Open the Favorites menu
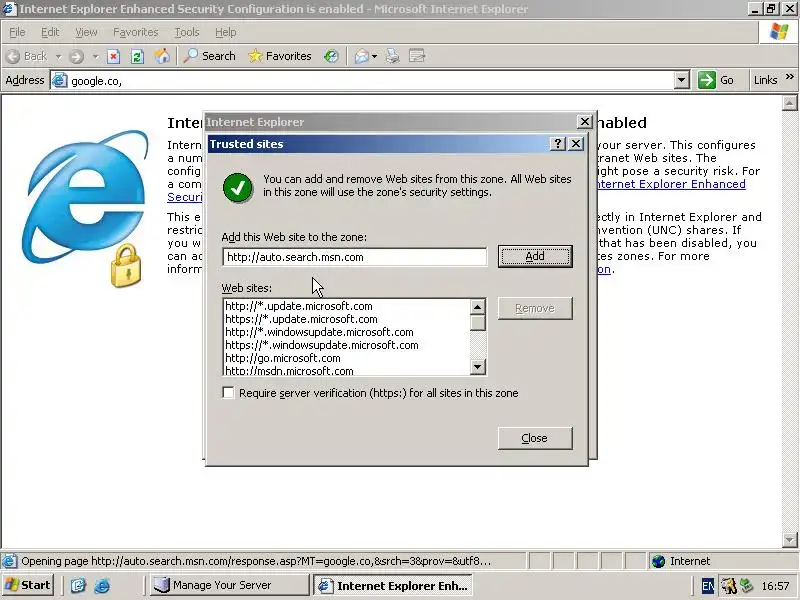800x600 pixels. click(136, 32)
